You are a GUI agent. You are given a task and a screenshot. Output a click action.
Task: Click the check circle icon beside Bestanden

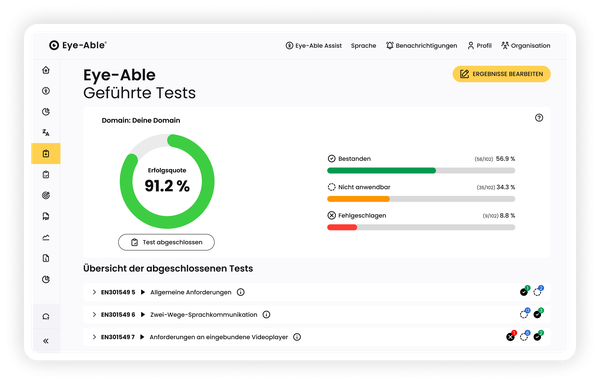tap(331, 158)
